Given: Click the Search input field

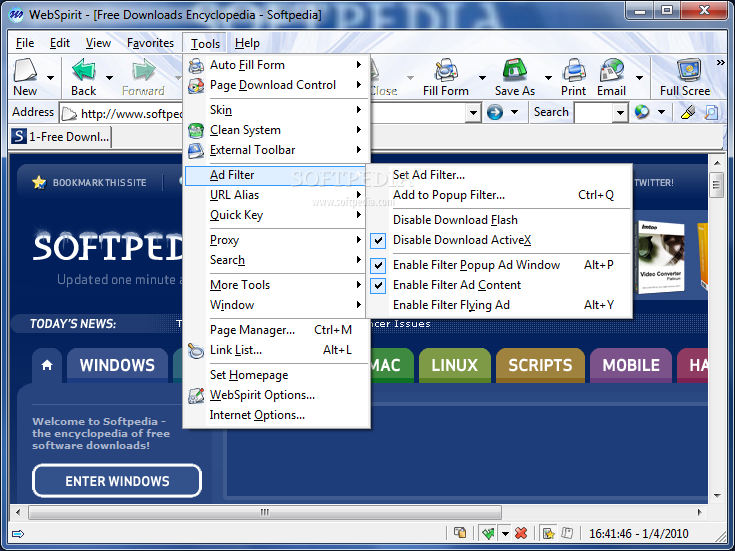Looking at the screenshot, I should point(593,113).
